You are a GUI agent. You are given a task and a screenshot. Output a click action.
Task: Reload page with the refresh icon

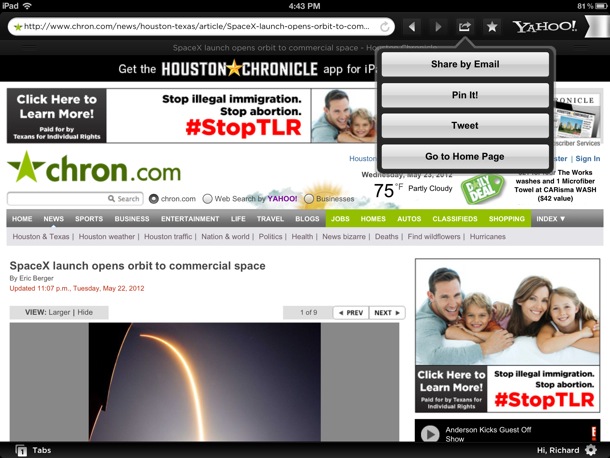(384, 26)
